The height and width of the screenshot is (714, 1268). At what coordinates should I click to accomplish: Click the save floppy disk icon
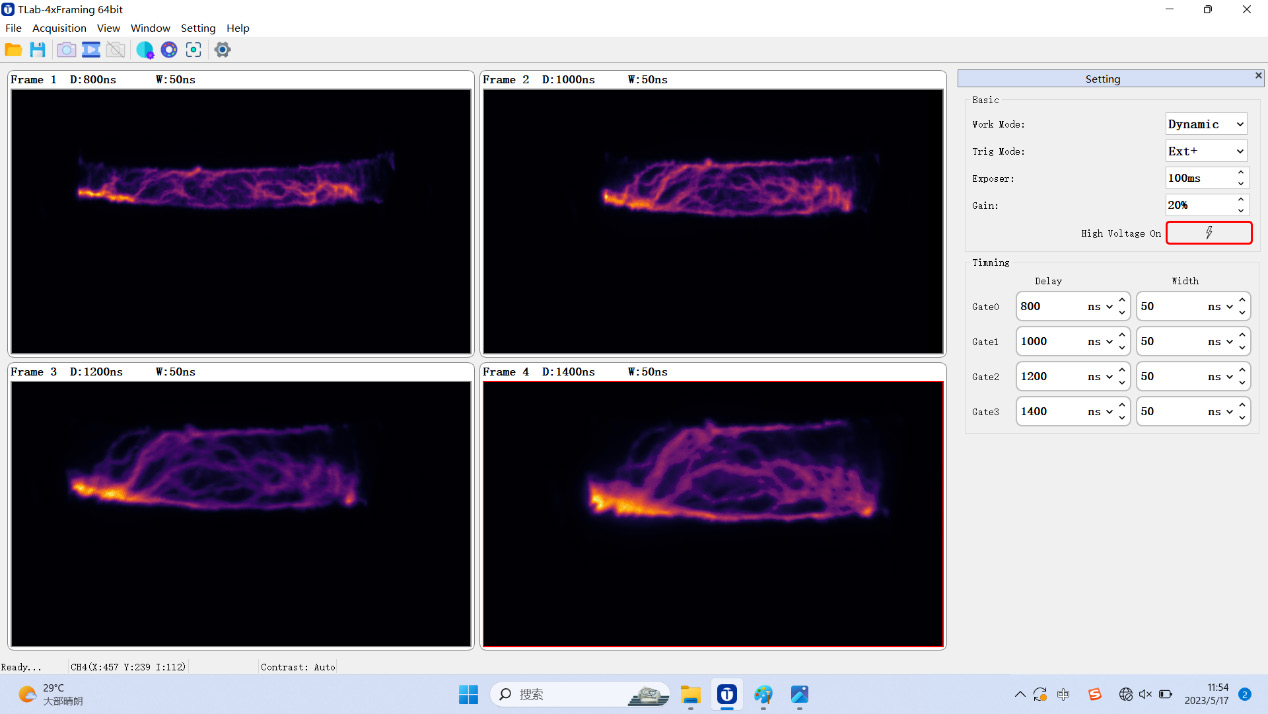(38, 50)
